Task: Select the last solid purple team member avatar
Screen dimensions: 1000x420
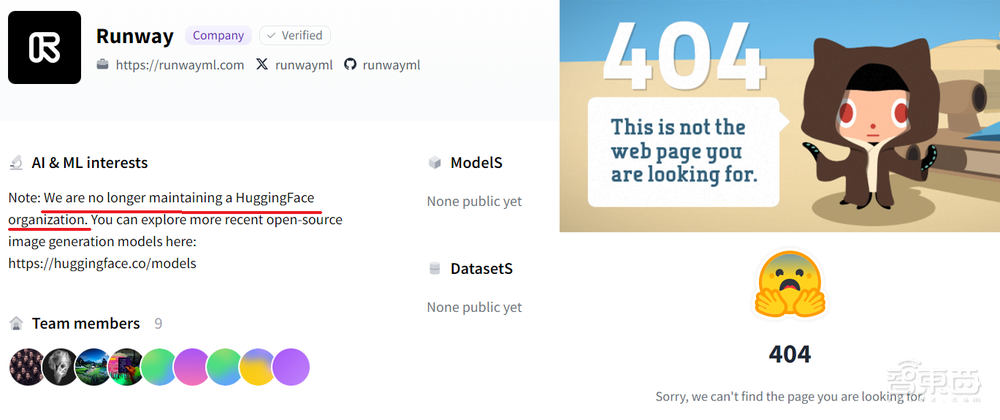Action: coord(291,367)
